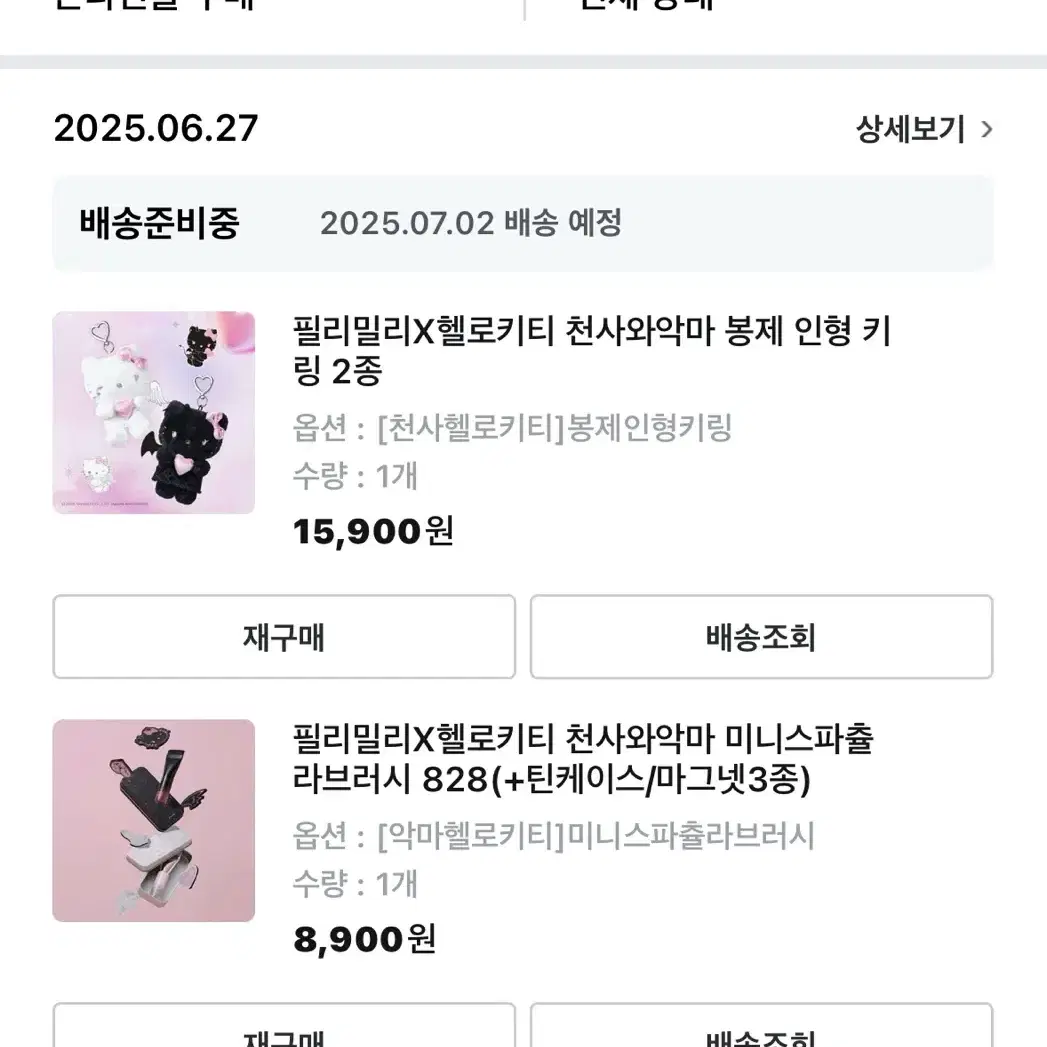Screen dimensions: 1047x1047
Task: Open the 전체 상태 status filter
Action: pos(647,5)
